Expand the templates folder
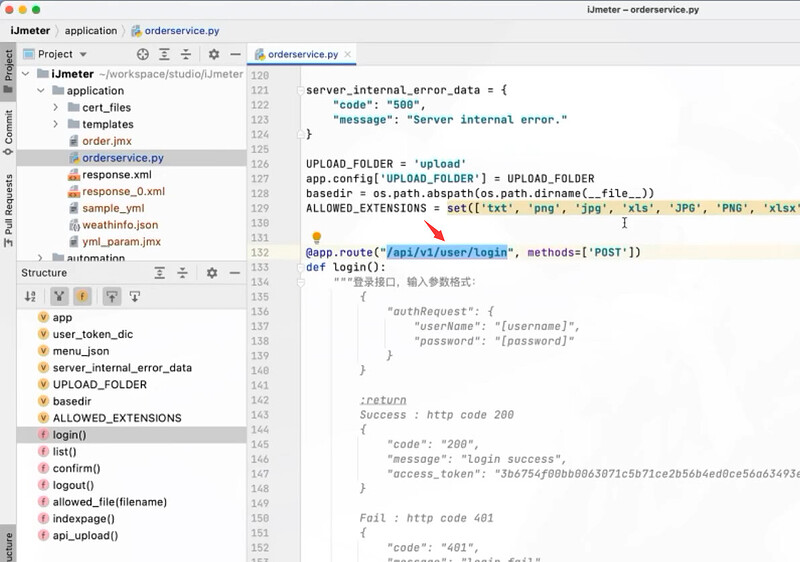The image size is (800, 562). click(x=56, y=124)
